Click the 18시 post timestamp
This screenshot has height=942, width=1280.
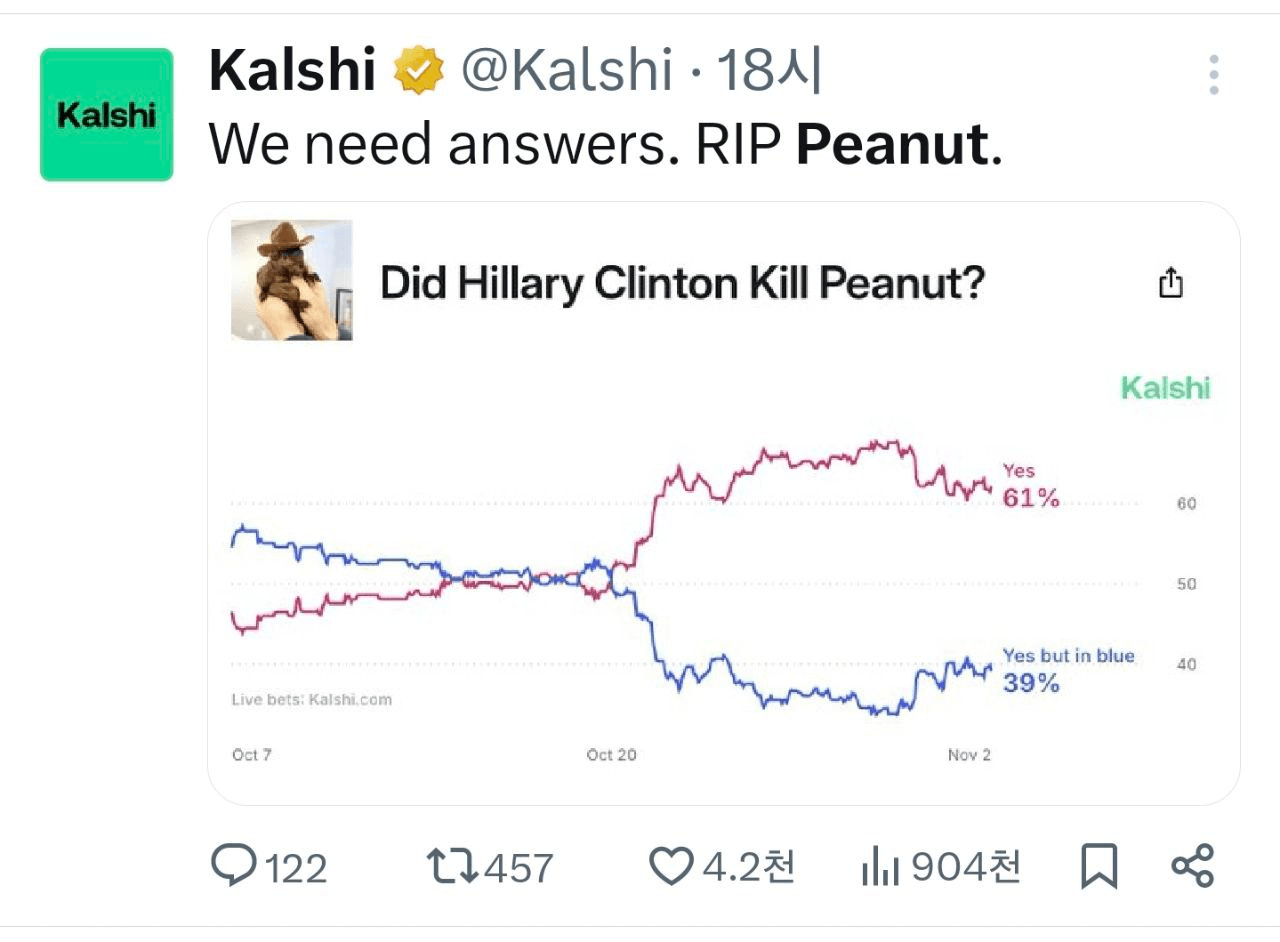pyautogui.click(x=769, y=72)
